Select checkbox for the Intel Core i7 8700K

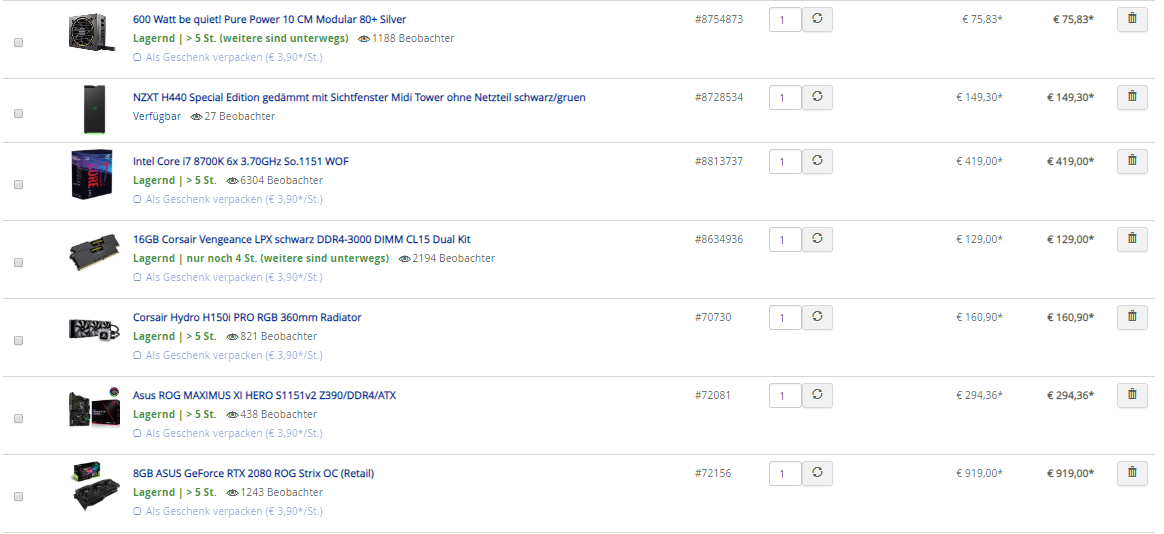coord(19,184)
